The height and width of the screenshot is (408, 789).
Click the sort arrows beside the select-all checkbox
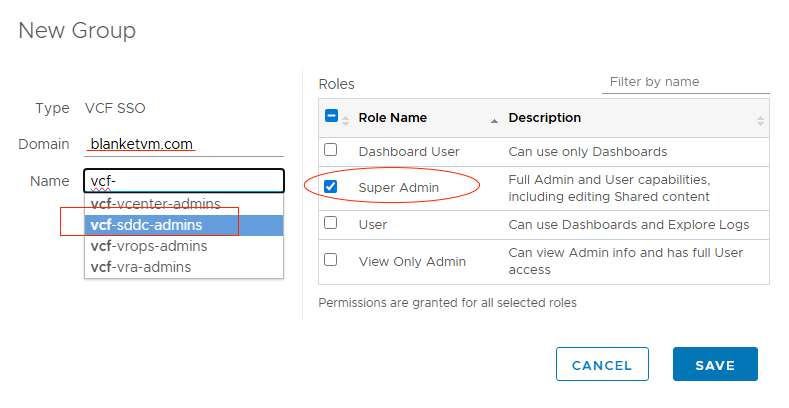346,119
